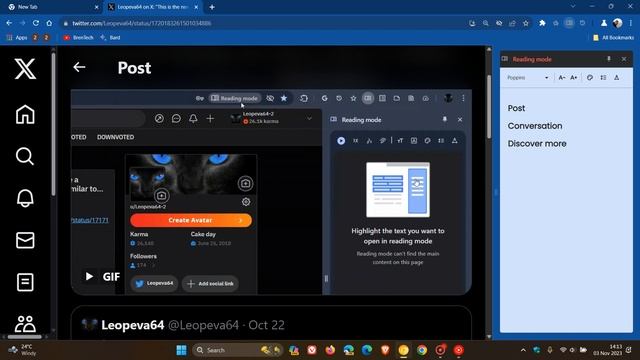Show hidden system tray icons
This screenshot has height=360, width=640.
tap(523, 350)
